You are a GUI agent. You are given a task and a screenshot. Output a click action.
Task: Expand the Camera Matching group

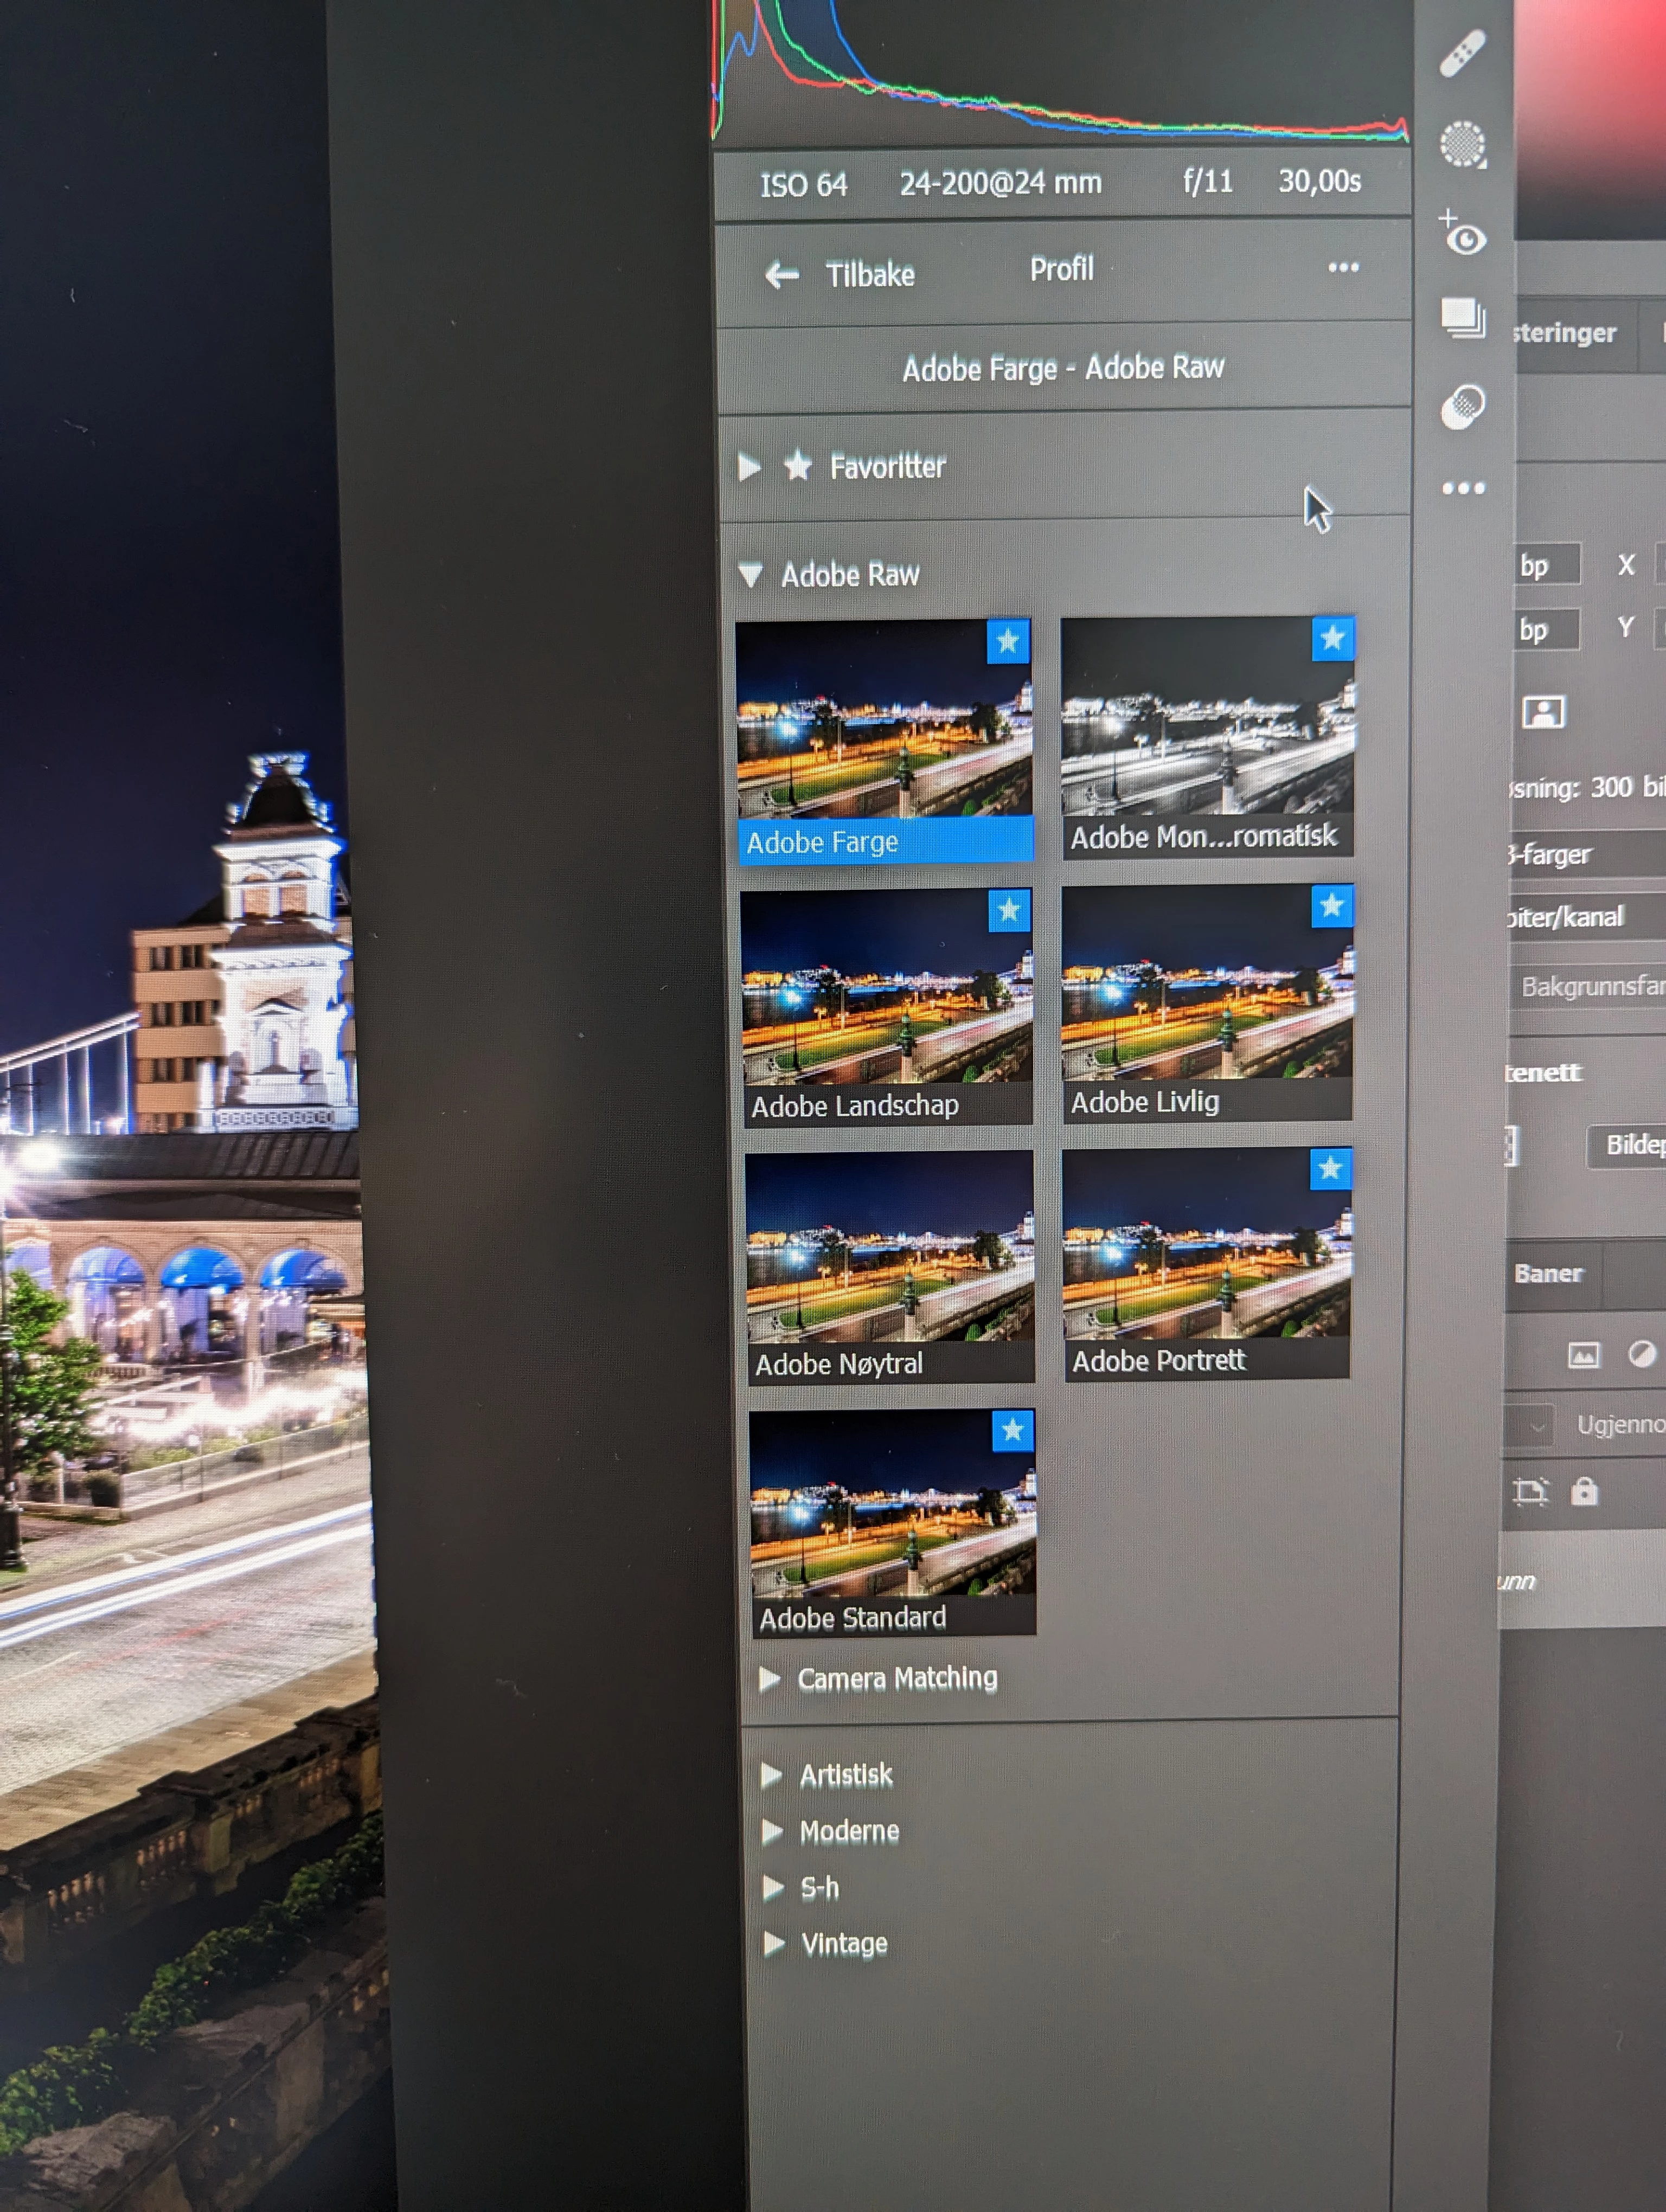click(770, 1679)
